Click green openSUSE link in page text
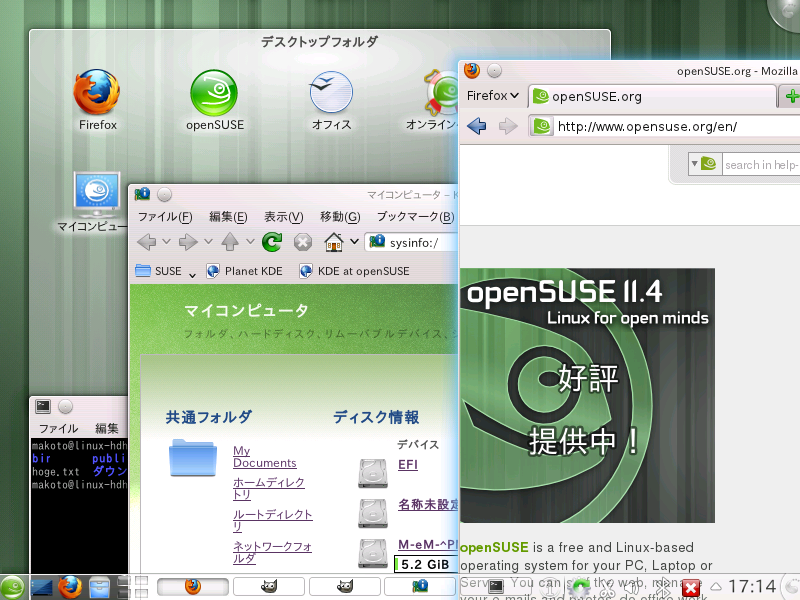The height and width of the screenshot is (600, 800). (494, 547)
